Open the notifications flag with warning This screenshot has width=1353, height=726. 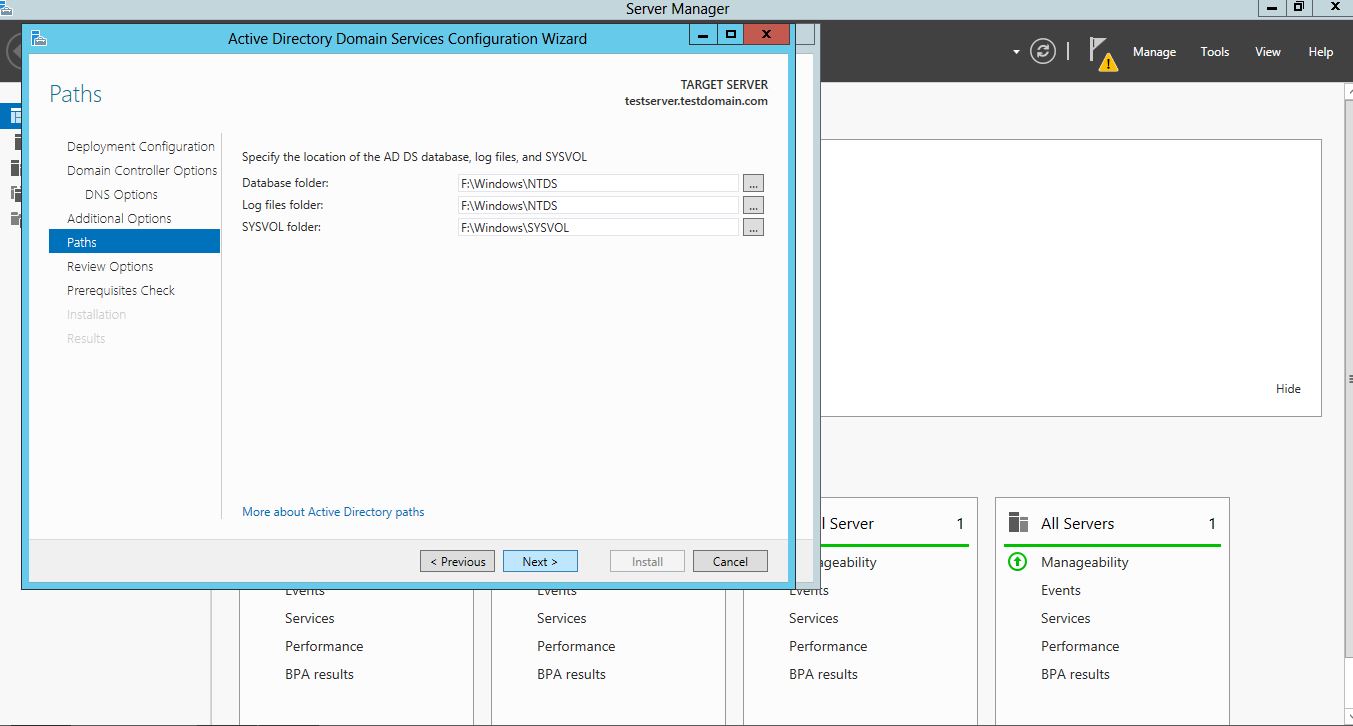click(1103, 54)
